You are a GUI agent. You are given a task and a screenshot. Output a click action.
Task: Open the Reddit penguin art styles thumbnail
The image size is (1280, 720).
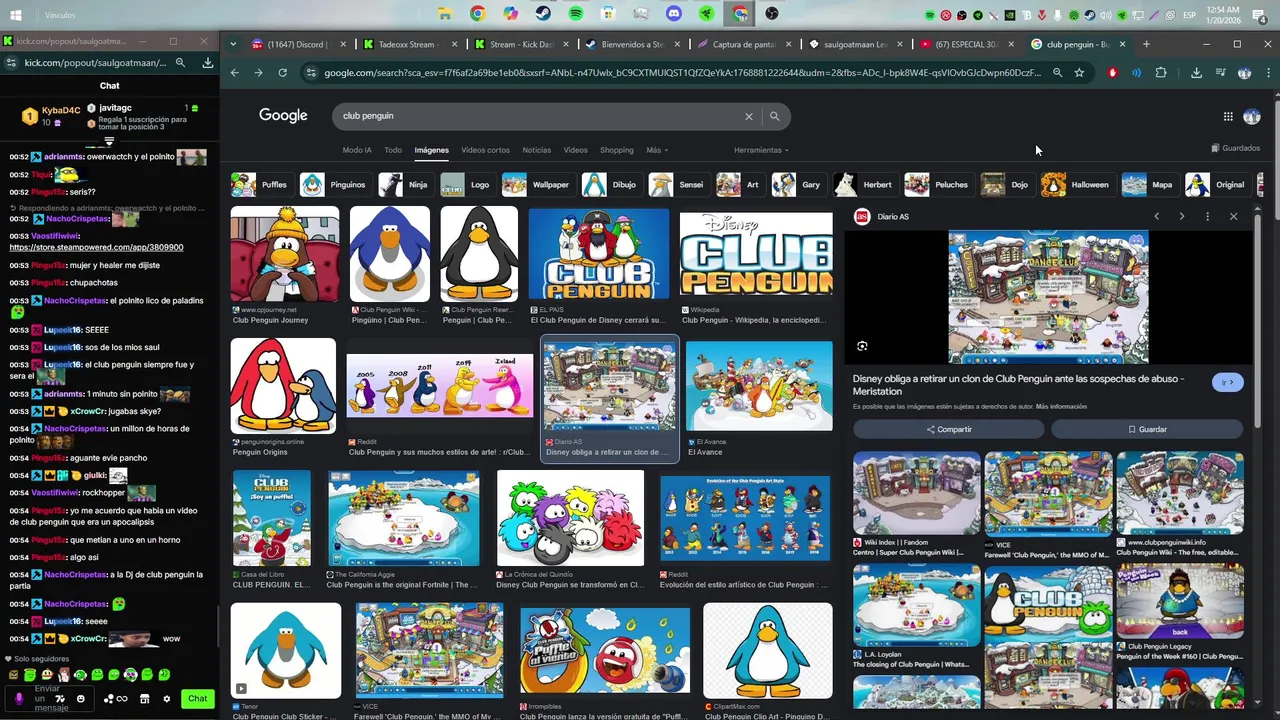[x=439, y=386]
